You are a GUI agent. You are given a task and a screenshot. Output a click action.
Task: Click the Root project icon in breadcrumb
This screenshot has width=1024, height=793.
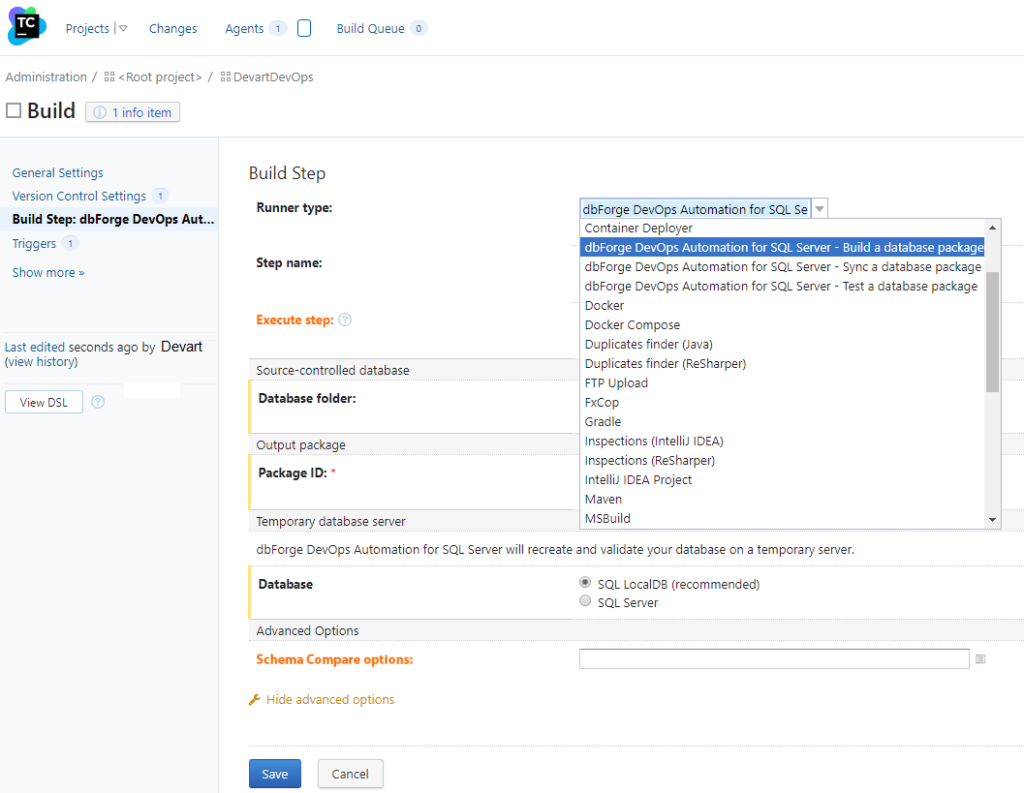coord(111,76)
